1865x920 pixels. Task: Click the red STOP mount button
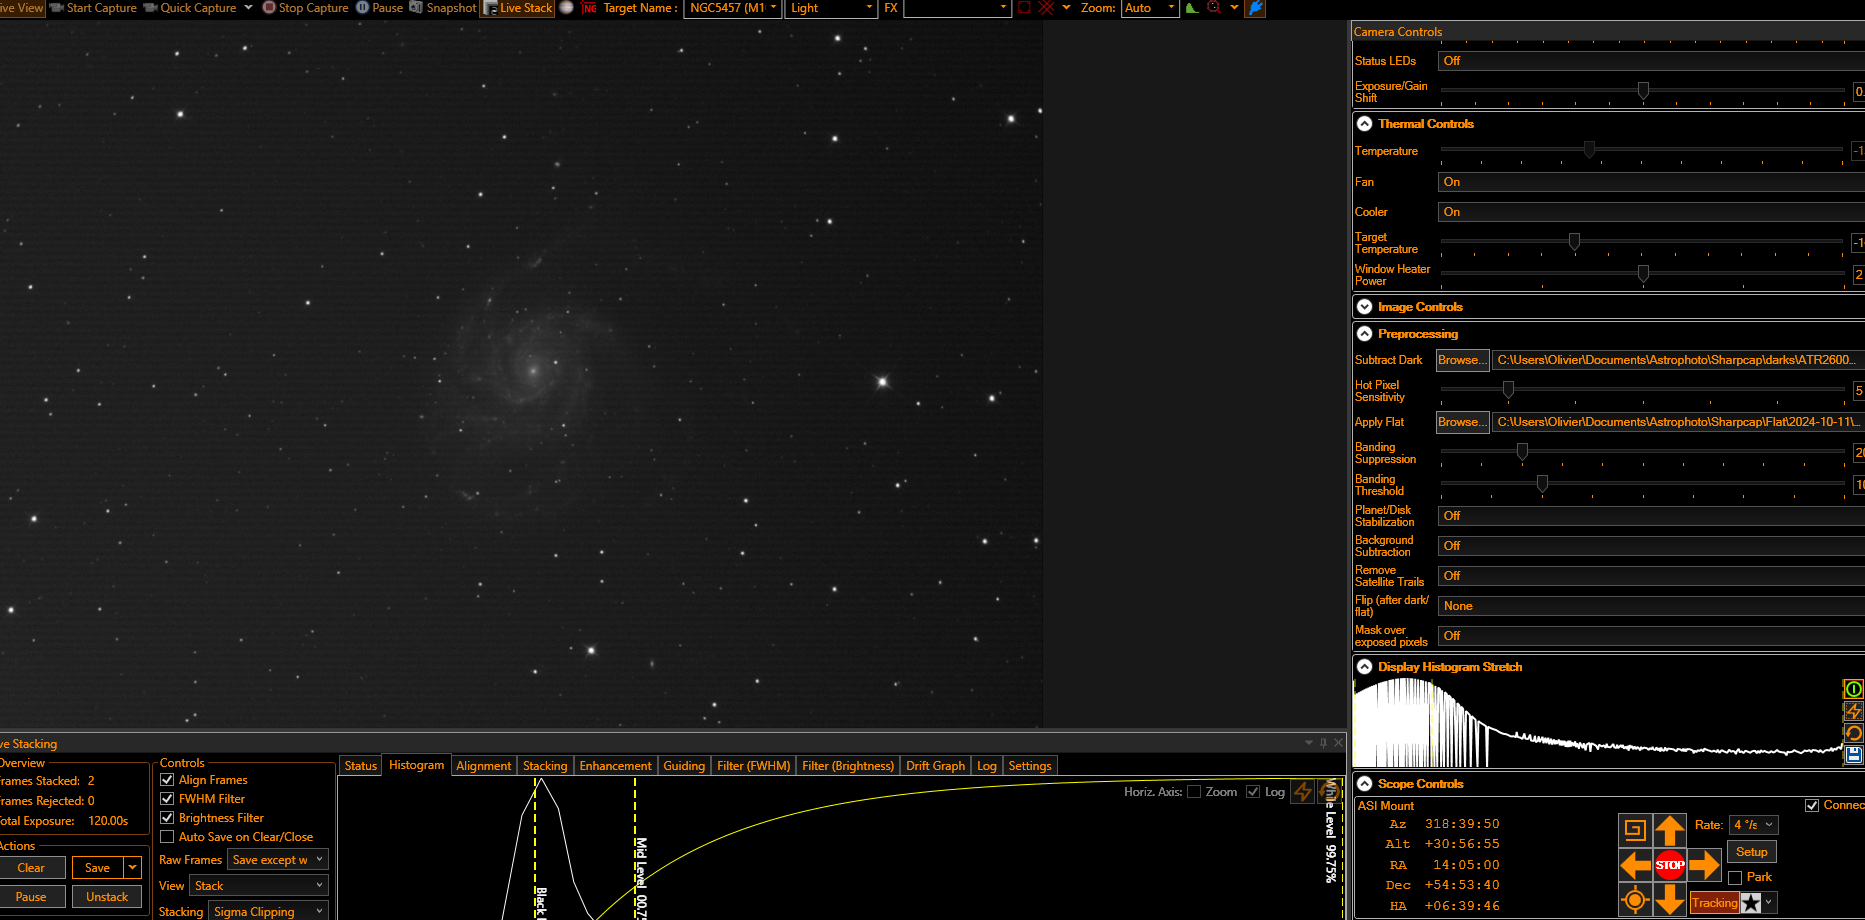pyautogui.click(x=1670, y=865)
